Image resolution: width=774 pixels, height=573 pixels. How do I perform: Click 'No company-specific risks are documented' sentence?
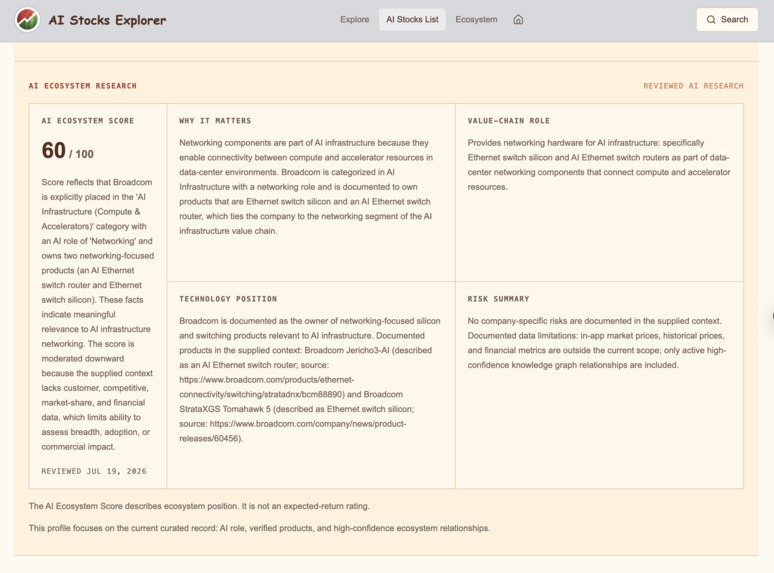click(594, 321)
